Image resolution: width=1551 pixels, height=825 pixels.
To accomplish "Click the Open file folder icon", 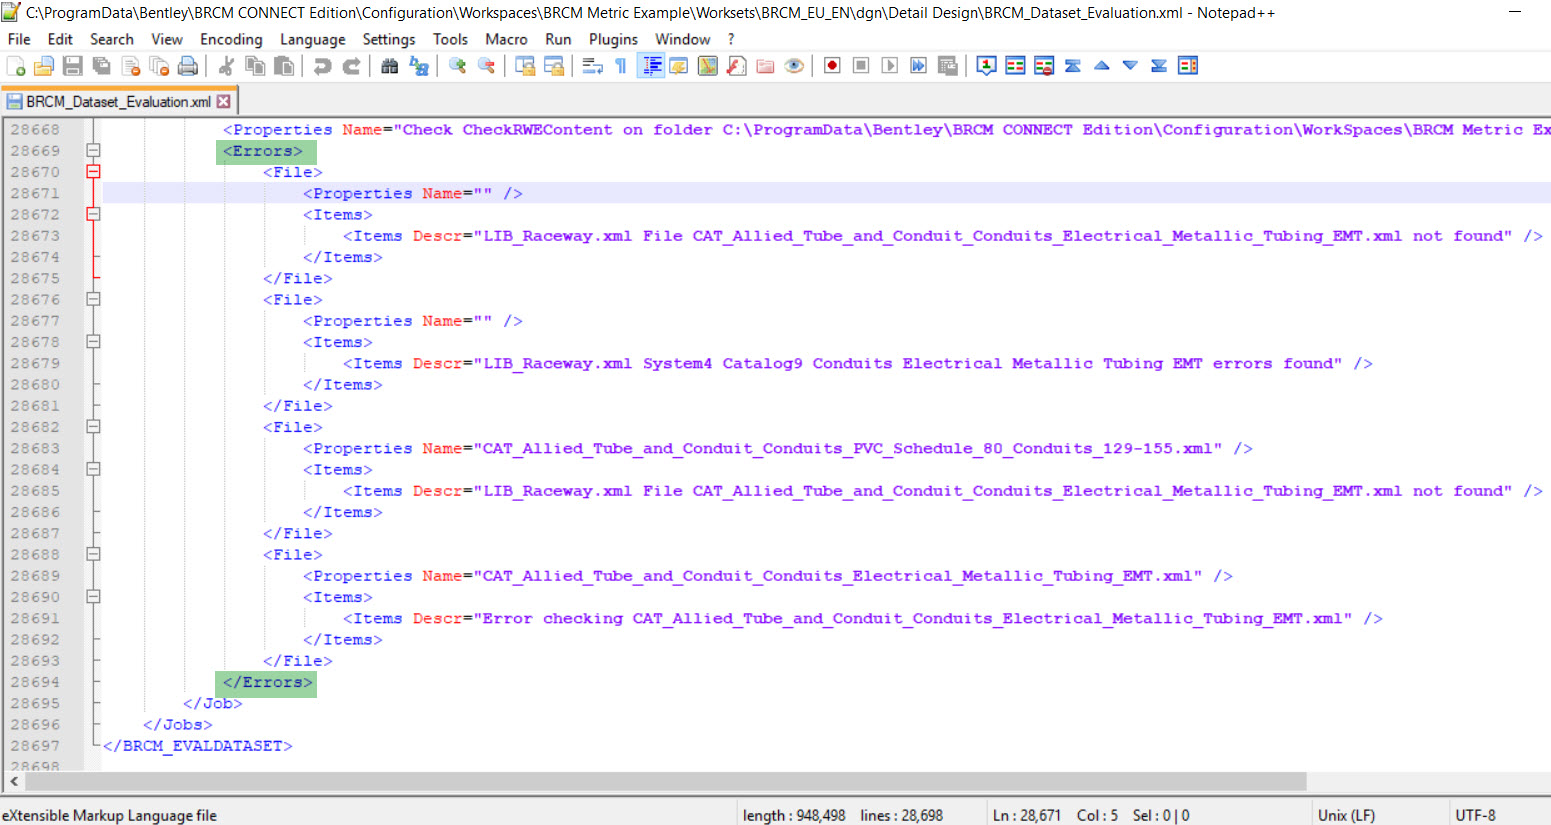I will point(44,66).
